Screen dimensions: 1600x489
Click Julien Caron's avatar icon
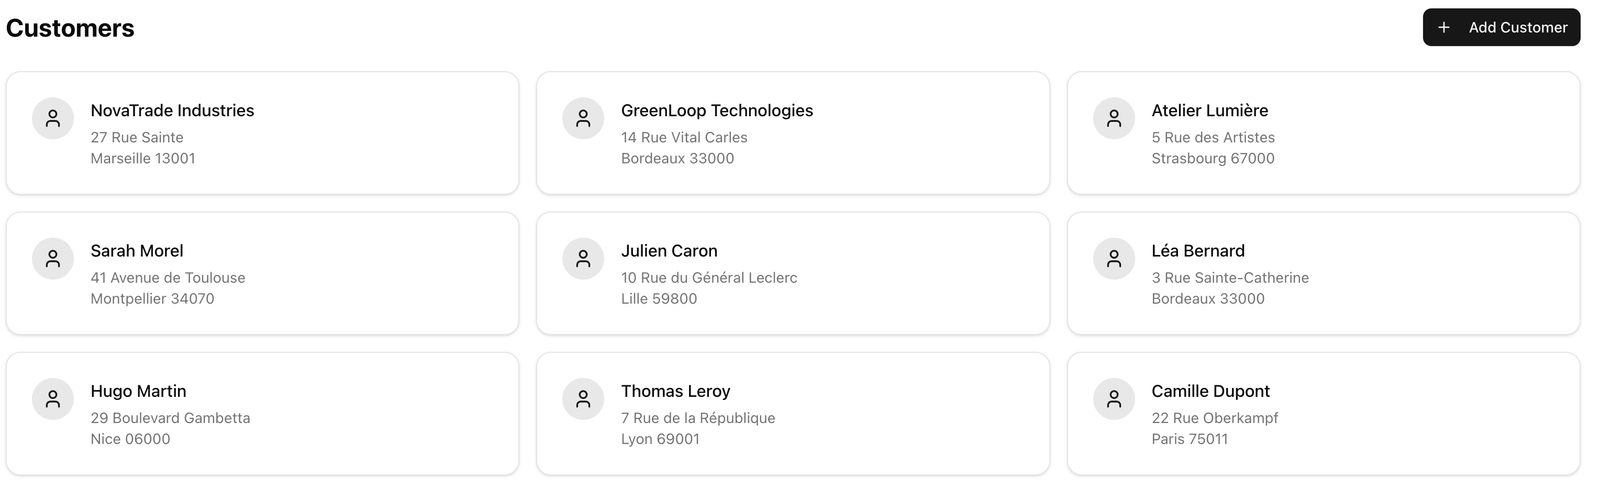point(583,259)
